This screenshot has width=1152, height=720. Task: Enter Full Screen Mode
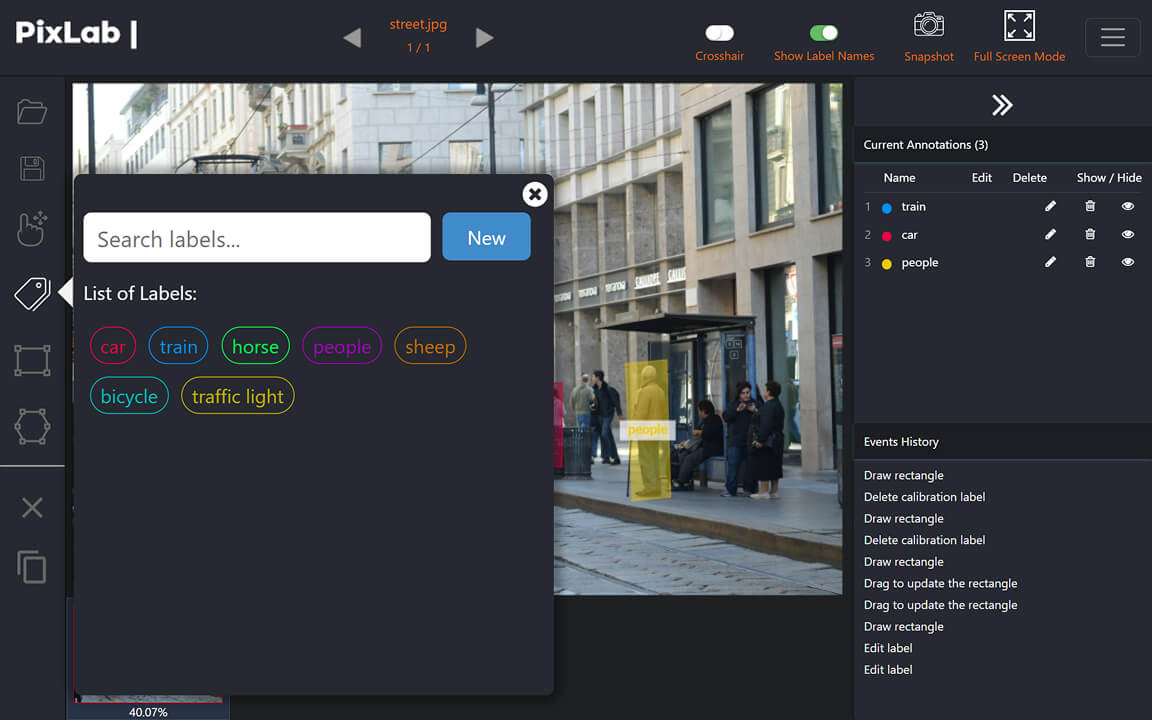point(1019,27)
